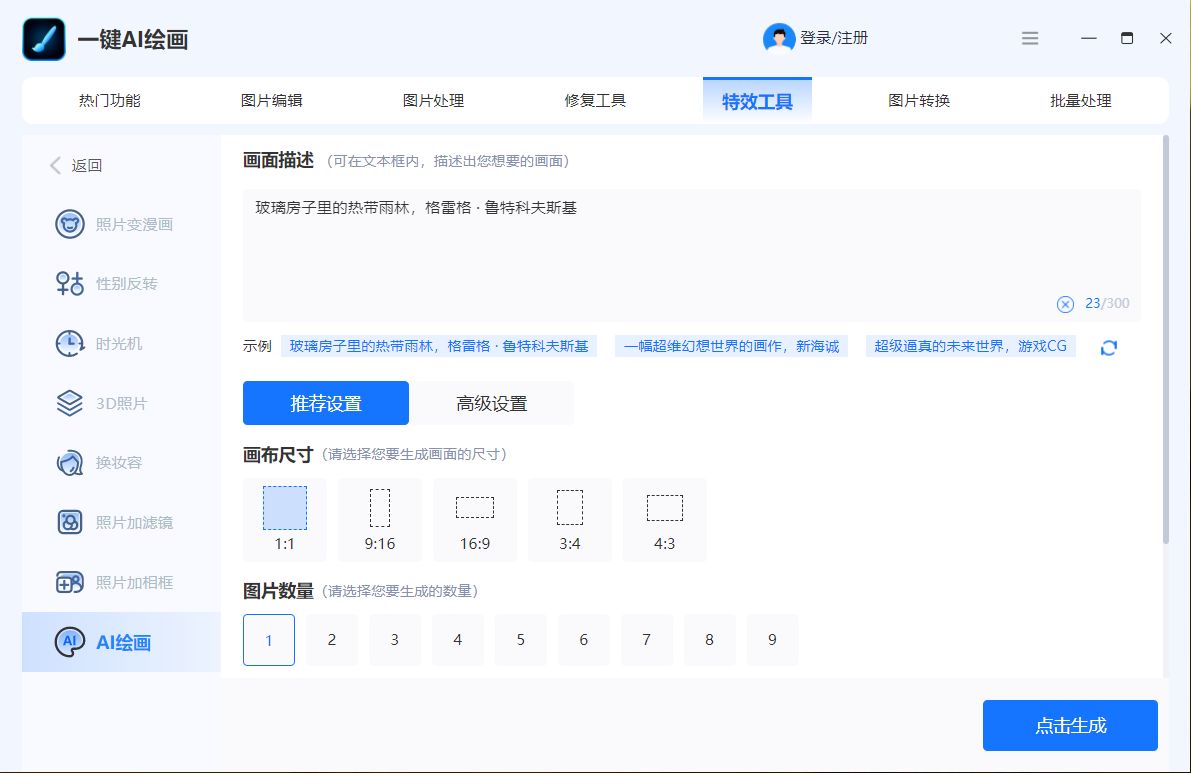Image resolution: width=1191 pixels, height=773 pixels.
Task: Click the 点击生成 button
Action: (x=1070, y=726)
